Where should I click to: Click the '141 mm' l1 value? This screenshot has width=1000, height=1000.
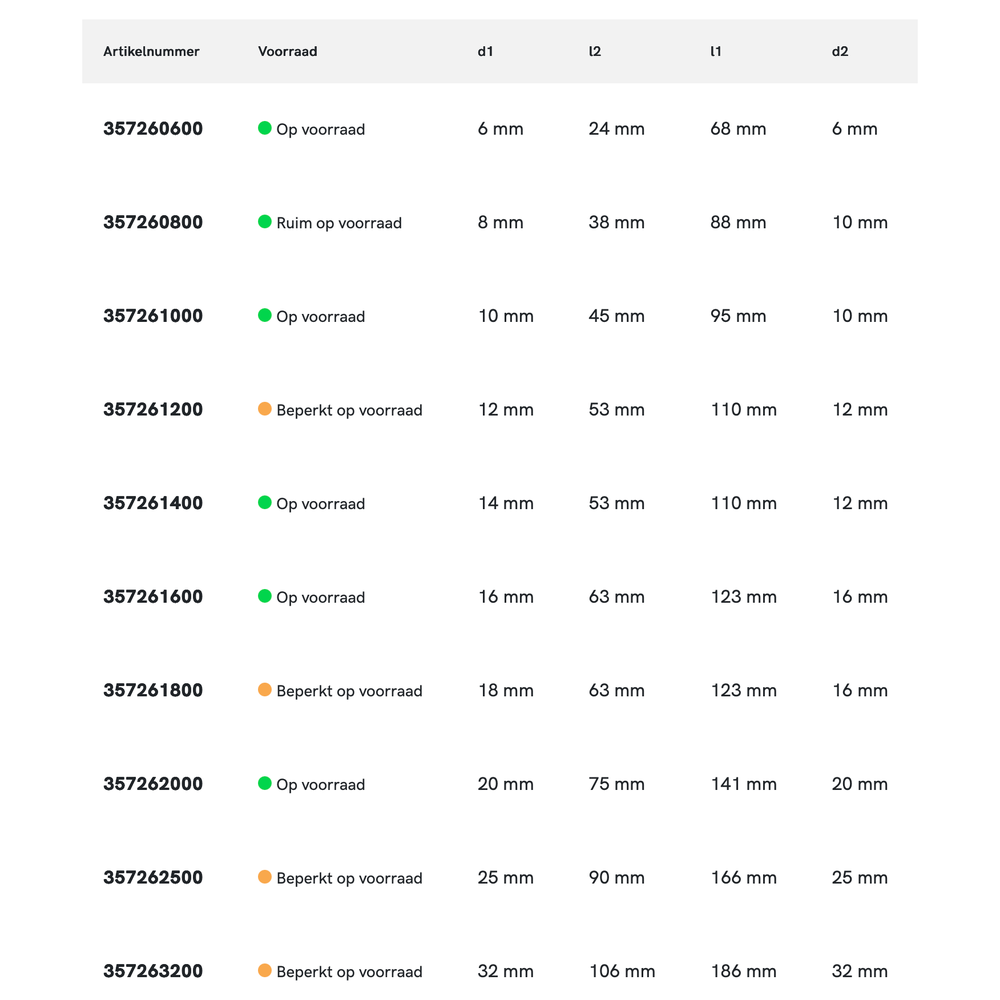point(743,784)
